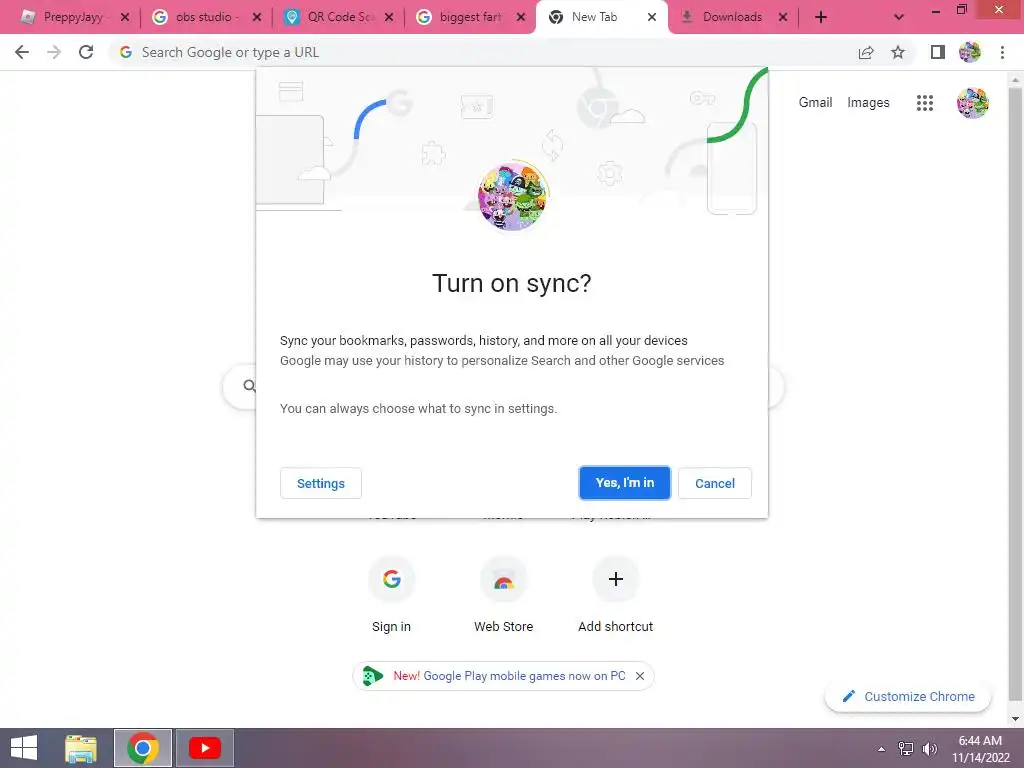Image resolution: width=1024 pixels, height=768 pixels.
Task: Click the Google search box magnifier icon
Action: (x=249, y=386)
